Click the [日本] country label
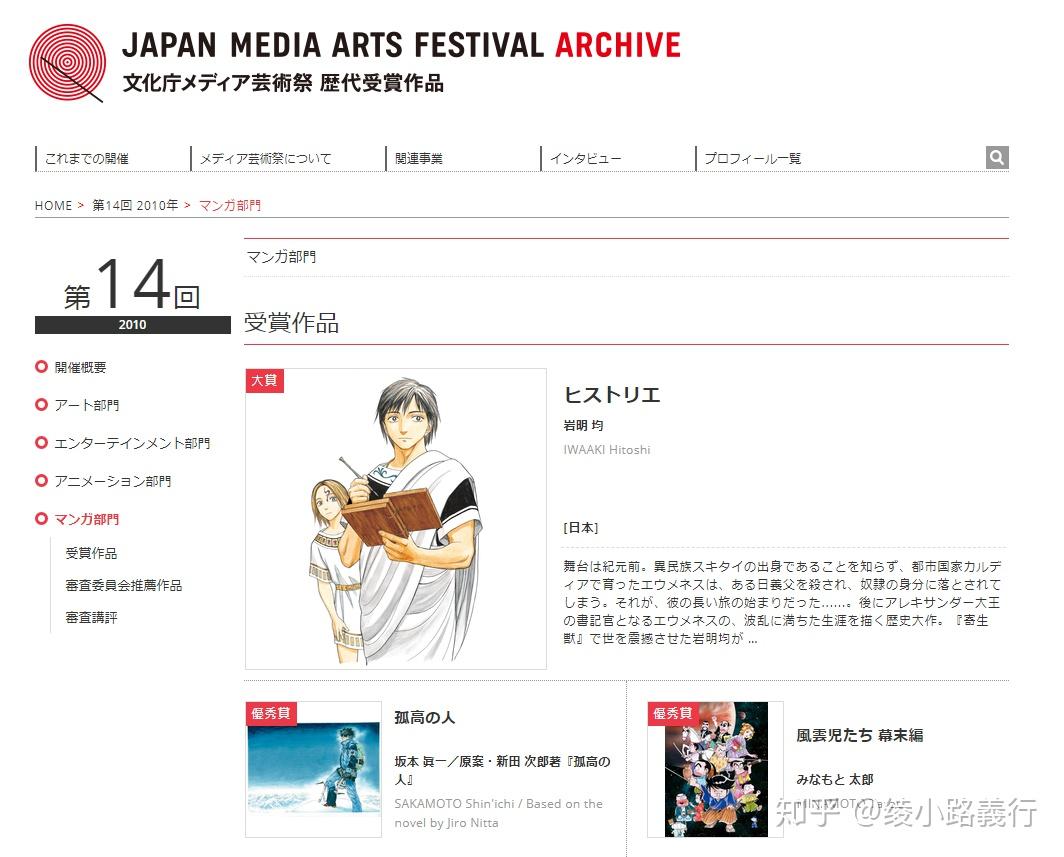 581,527
